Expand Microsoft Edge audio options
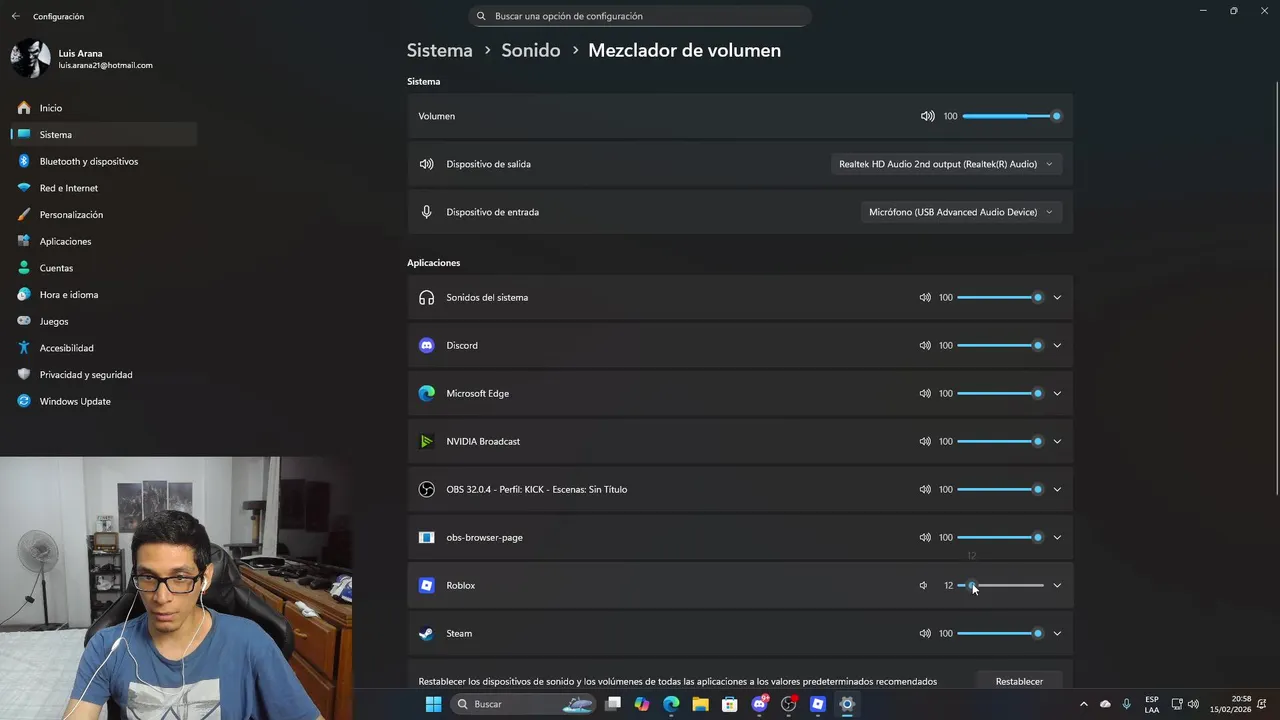This screenshot has height=720, width=1280. click(x=1057, y=393)
